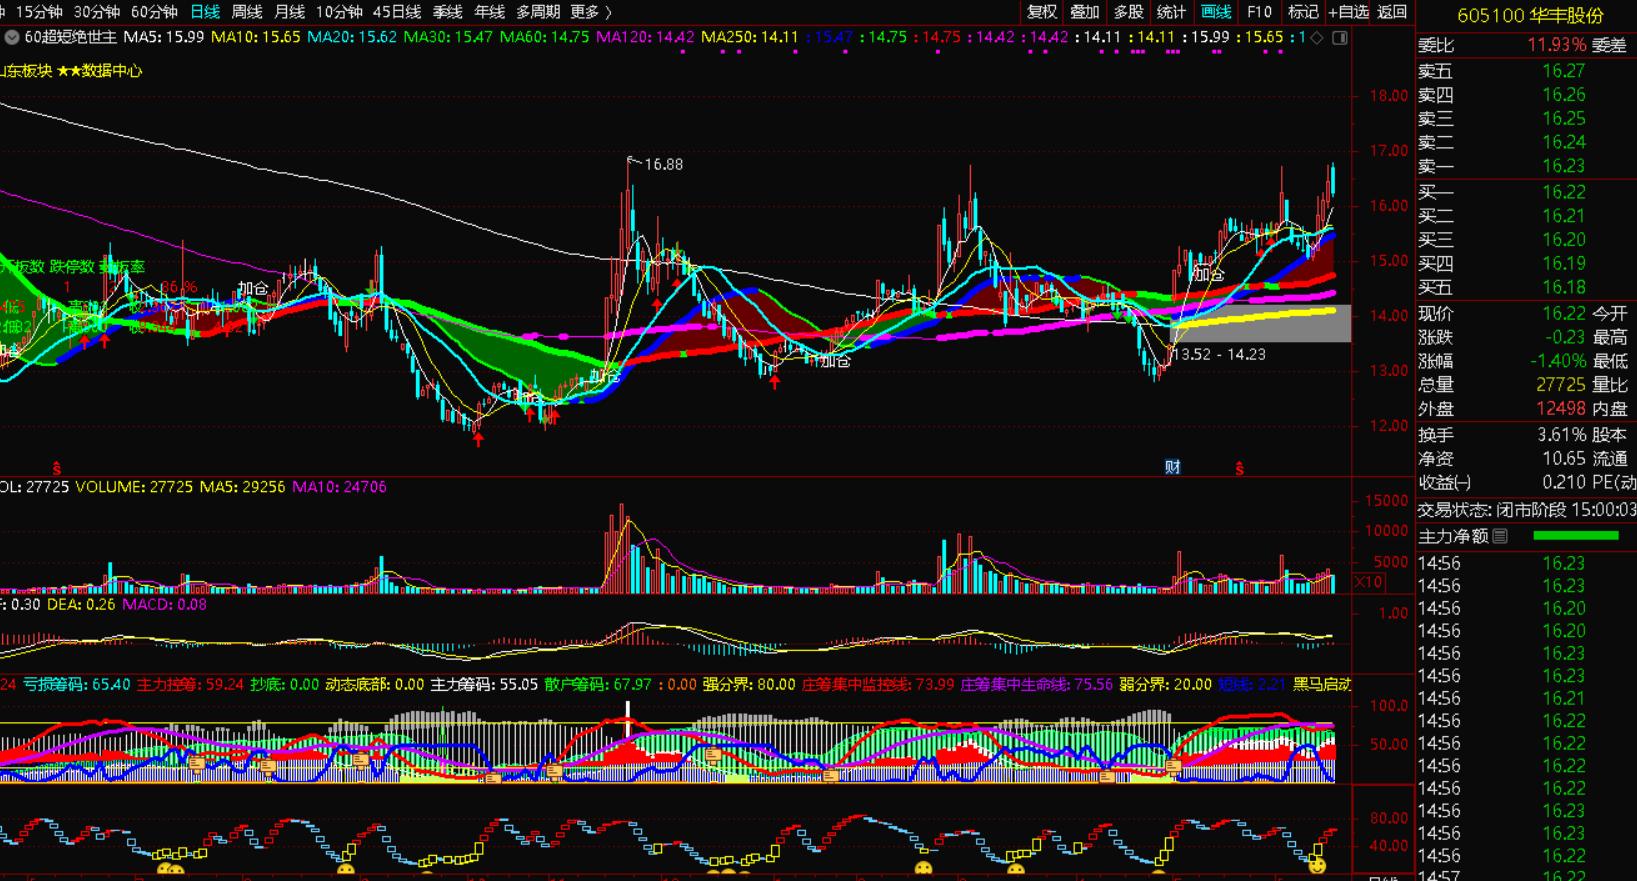Click the 委比 11.93% value
This screenshot has width=1637, height=881.
(1556, 45)
